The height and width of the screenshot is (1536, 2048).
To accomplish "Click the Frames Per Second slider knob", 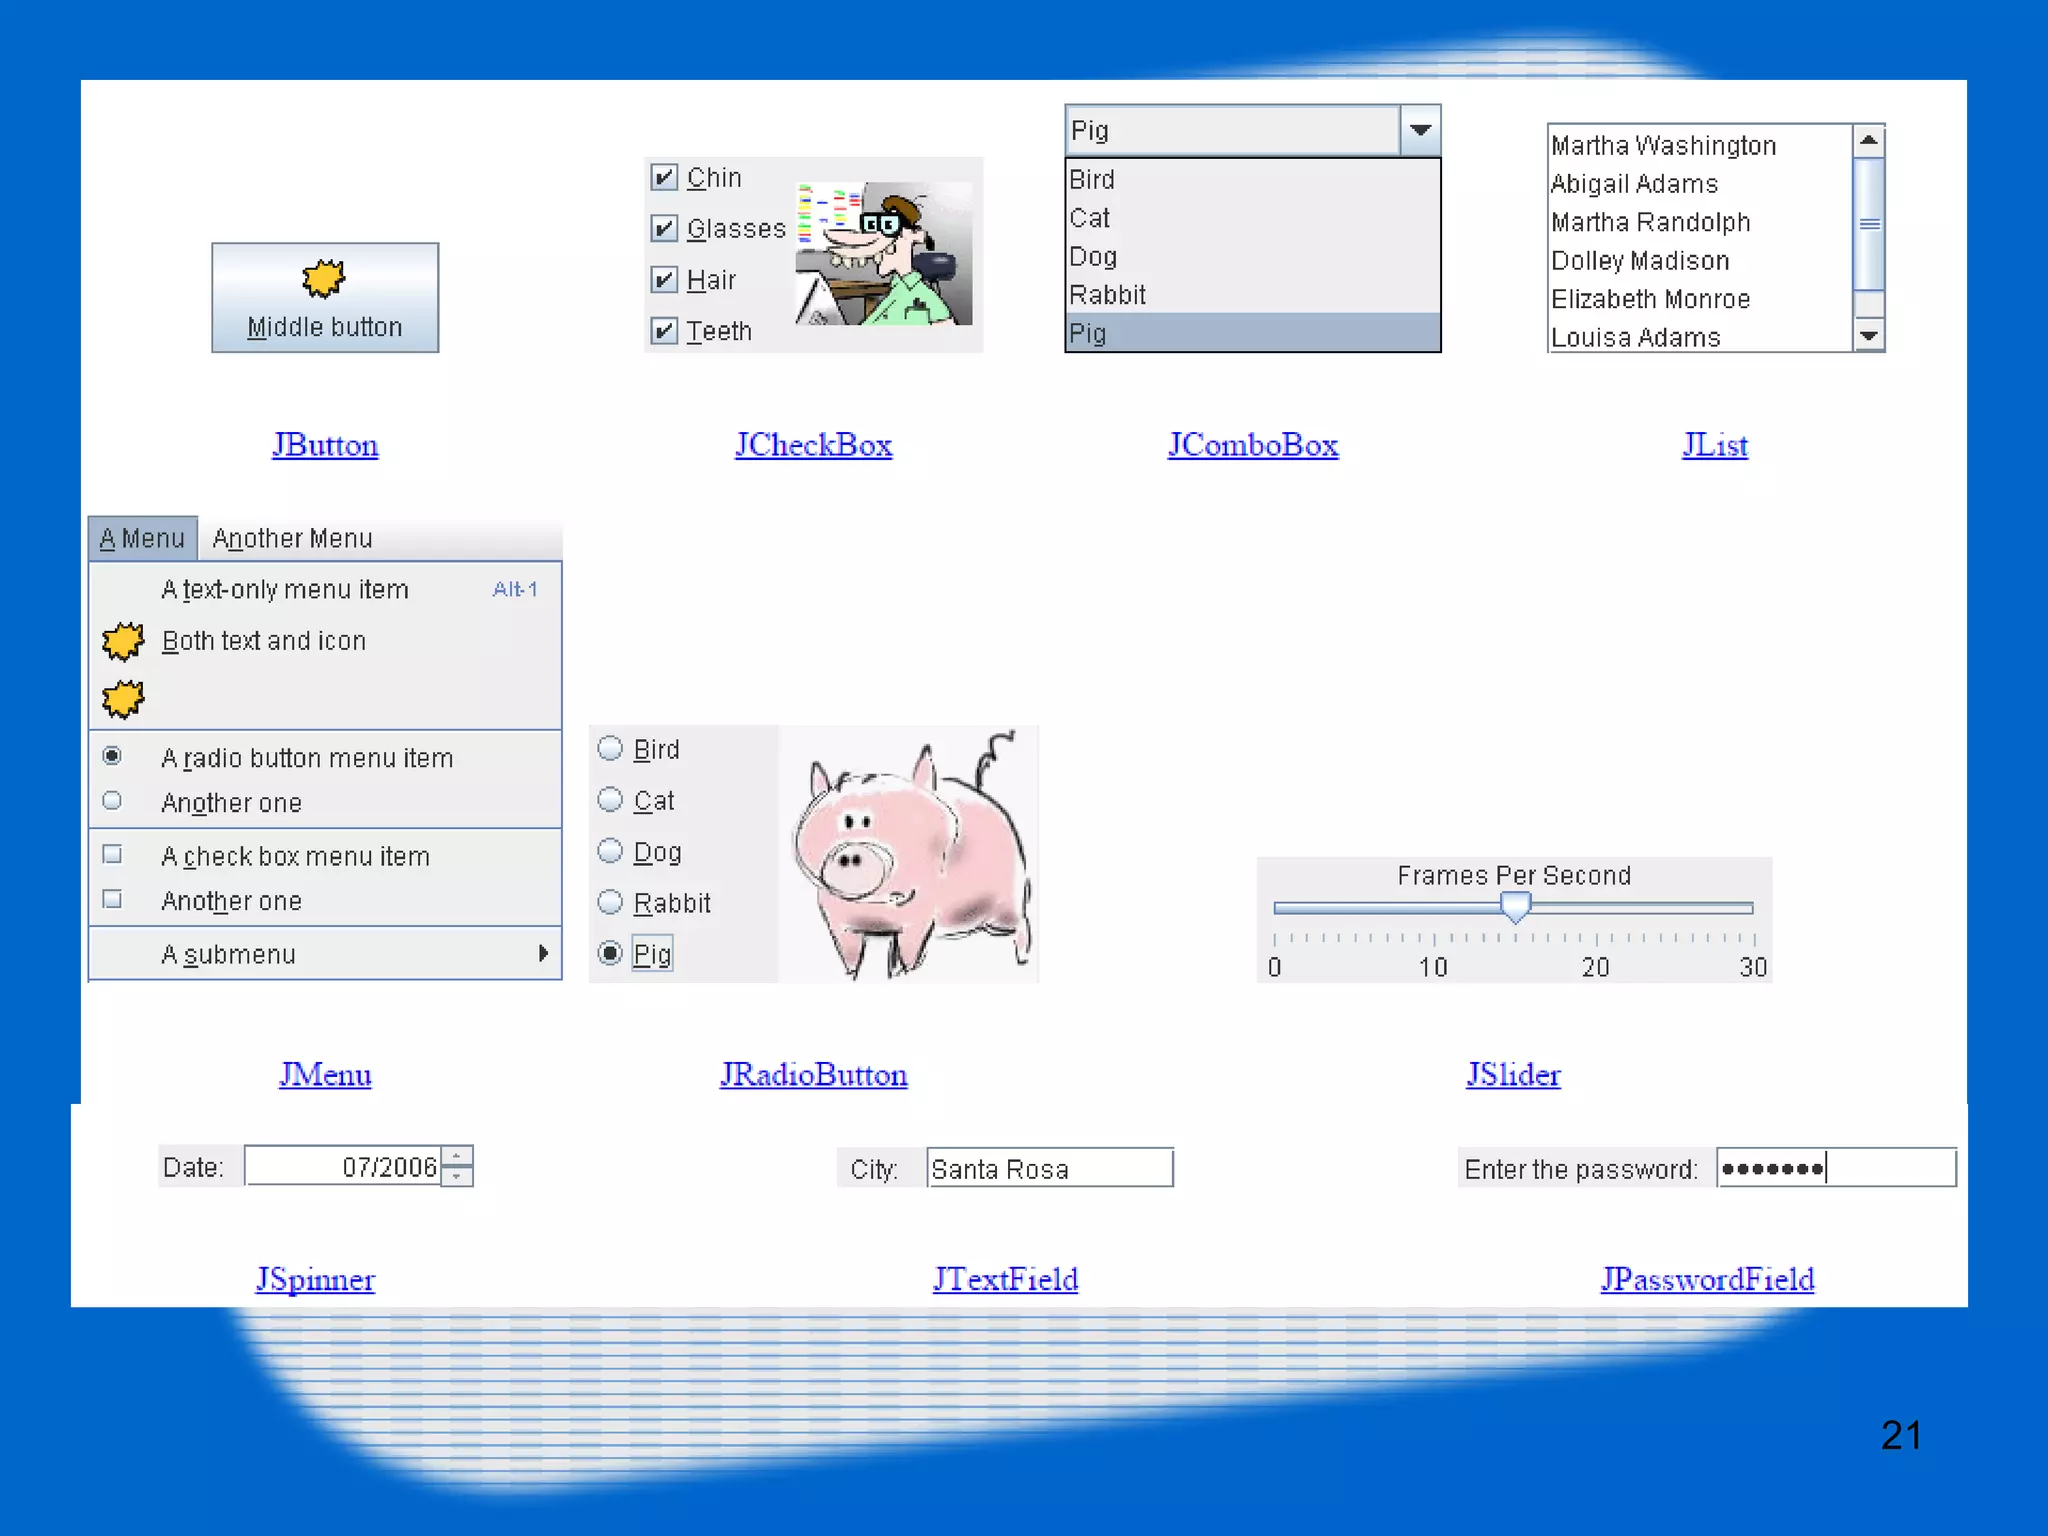I will (1515, 906).
